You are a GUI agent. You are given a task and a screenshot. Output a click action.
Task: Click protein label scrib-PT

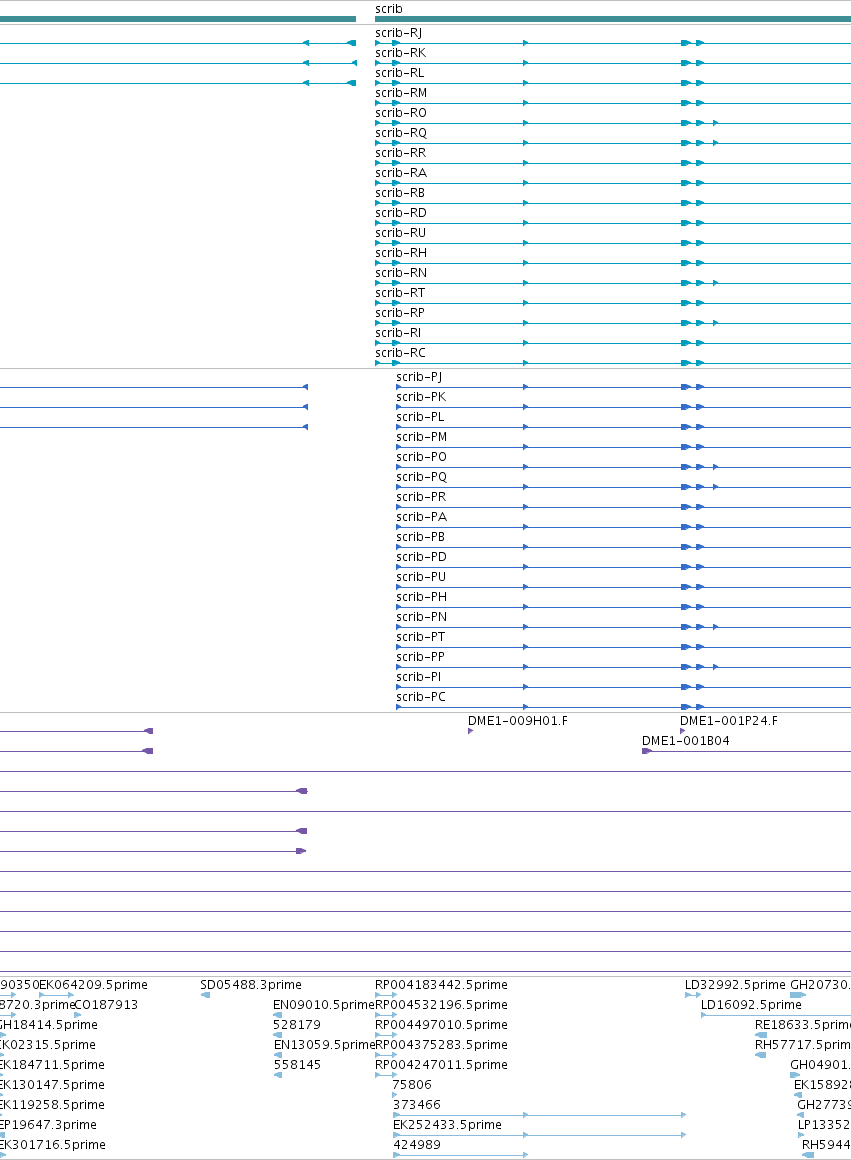(x=421, y=636)
